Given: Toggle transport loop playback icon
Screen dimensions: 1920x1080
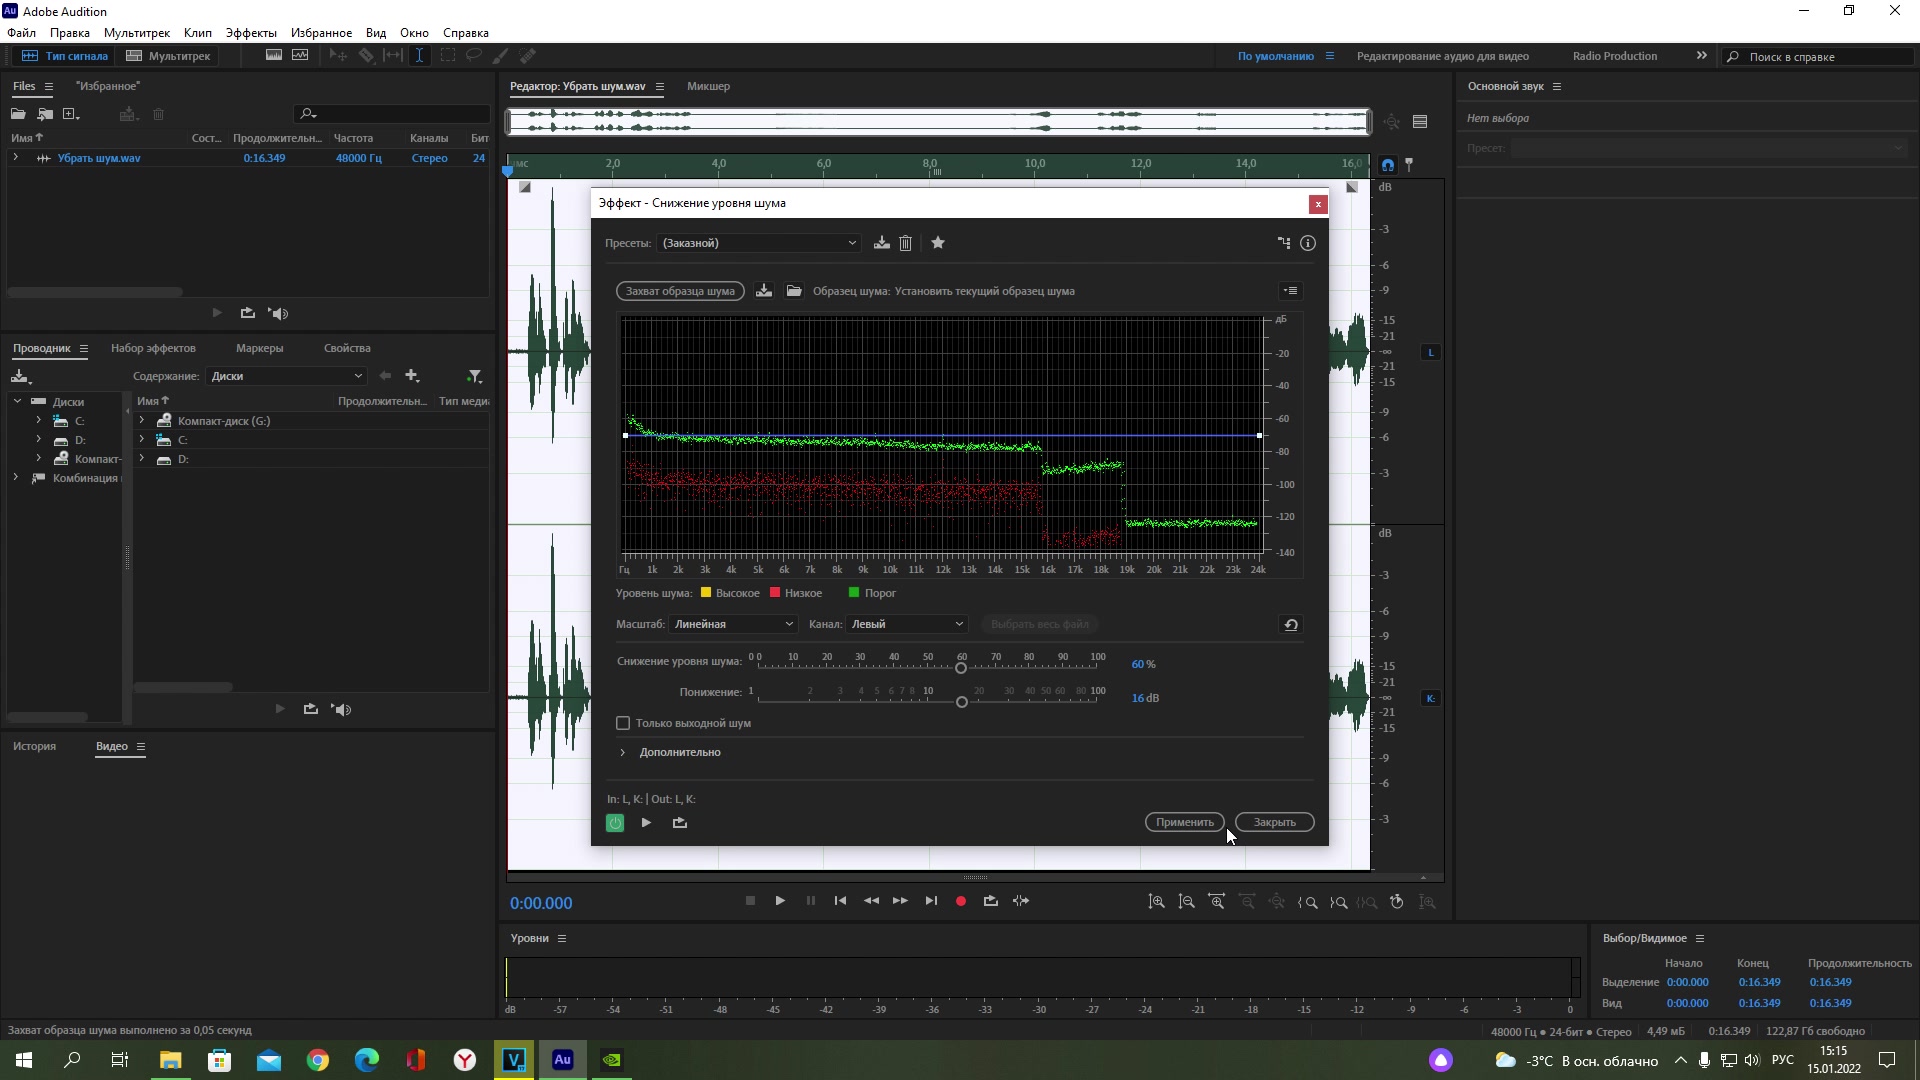Looking at the screenshot, I should click(991, 901).
